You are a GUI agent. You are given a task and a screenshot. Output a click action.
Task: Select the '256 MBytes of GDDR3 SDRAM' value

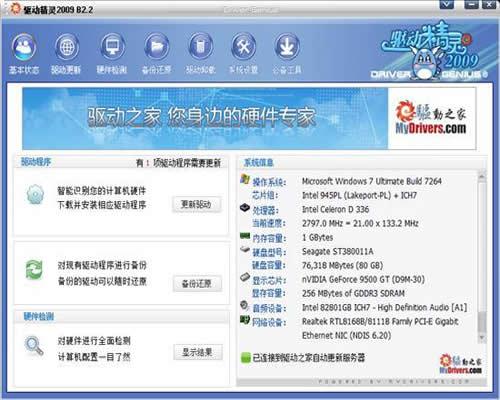(x=353, y=293)
